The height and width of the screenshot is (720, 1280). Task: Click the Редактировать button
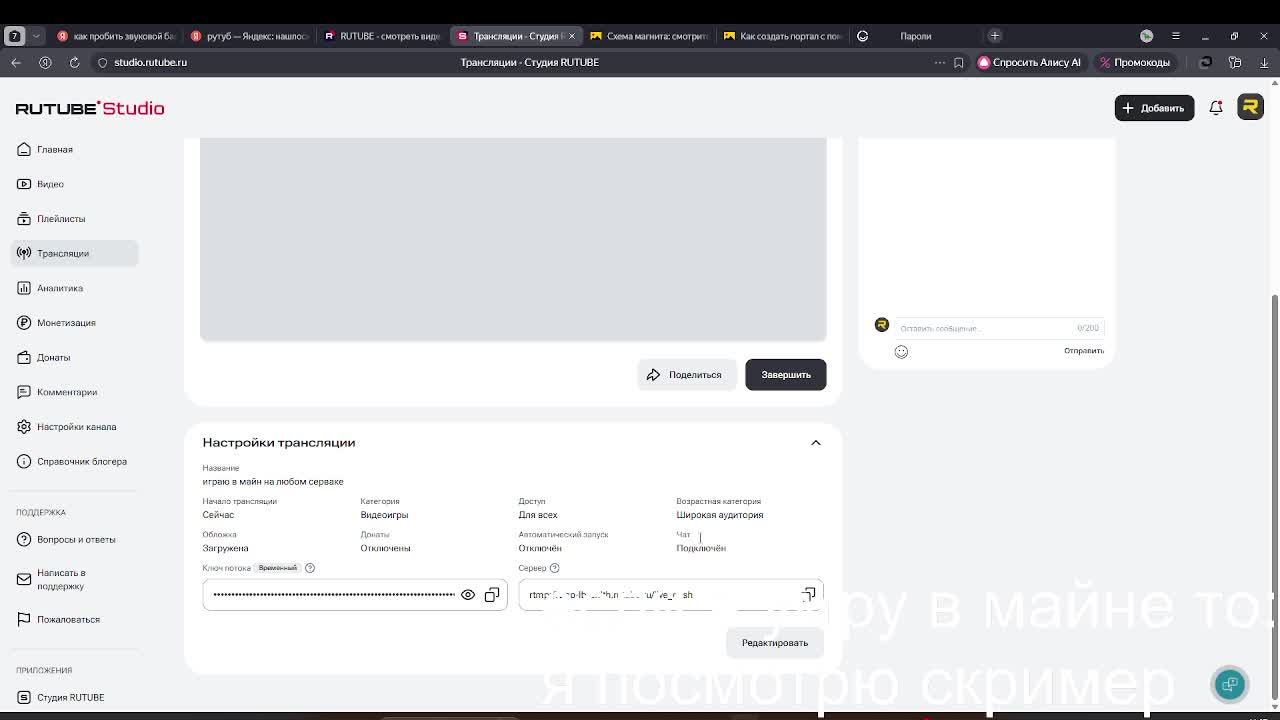tap(775, 643)
